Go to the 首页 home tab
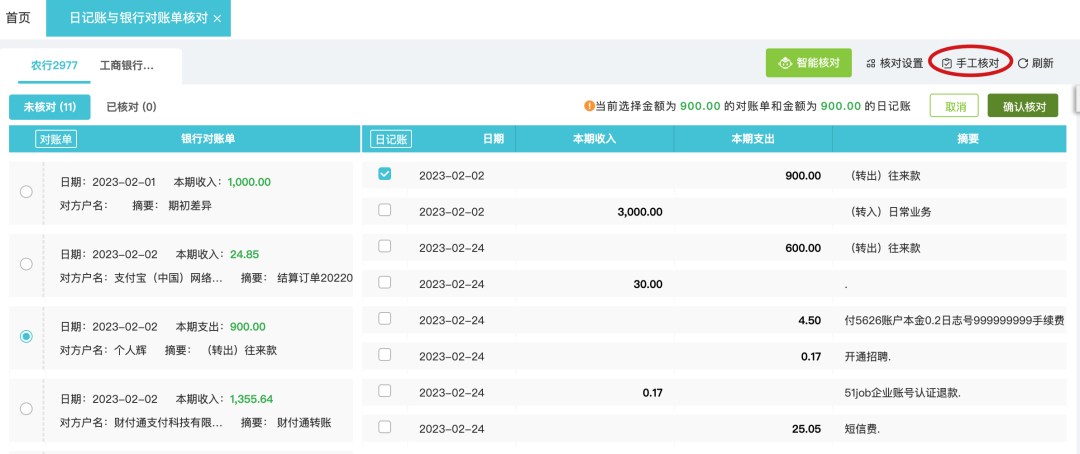 point(18,18)
